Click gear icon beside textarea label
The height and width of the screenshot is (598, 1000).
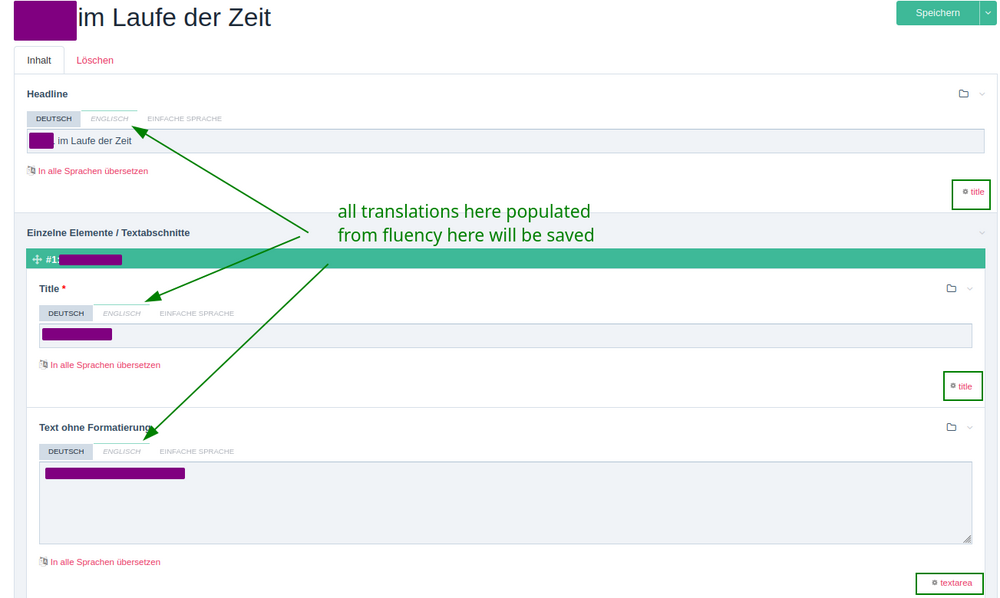pos(934,582)
